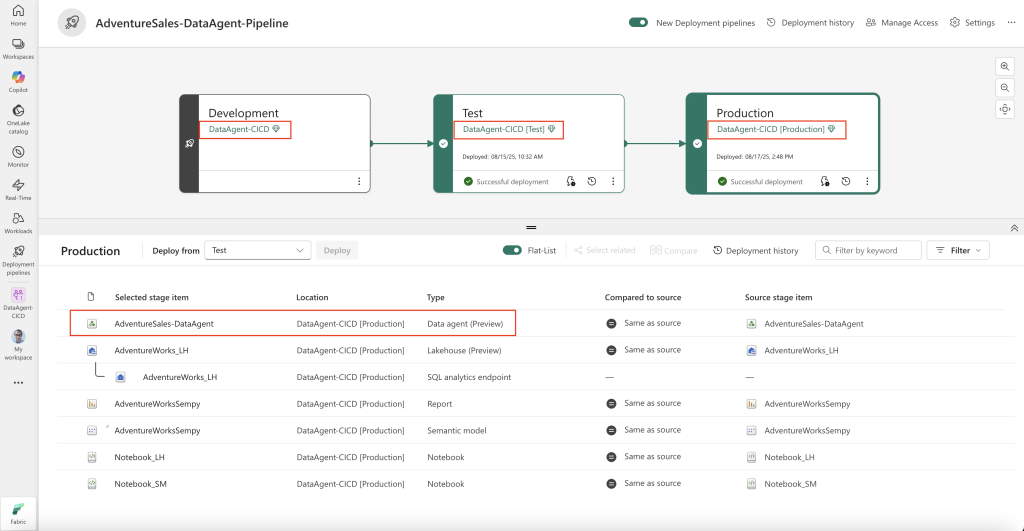The image size is (1024, 531).
Task: Toggle the New Deployment pipelines switch
Action: (638, 22)
